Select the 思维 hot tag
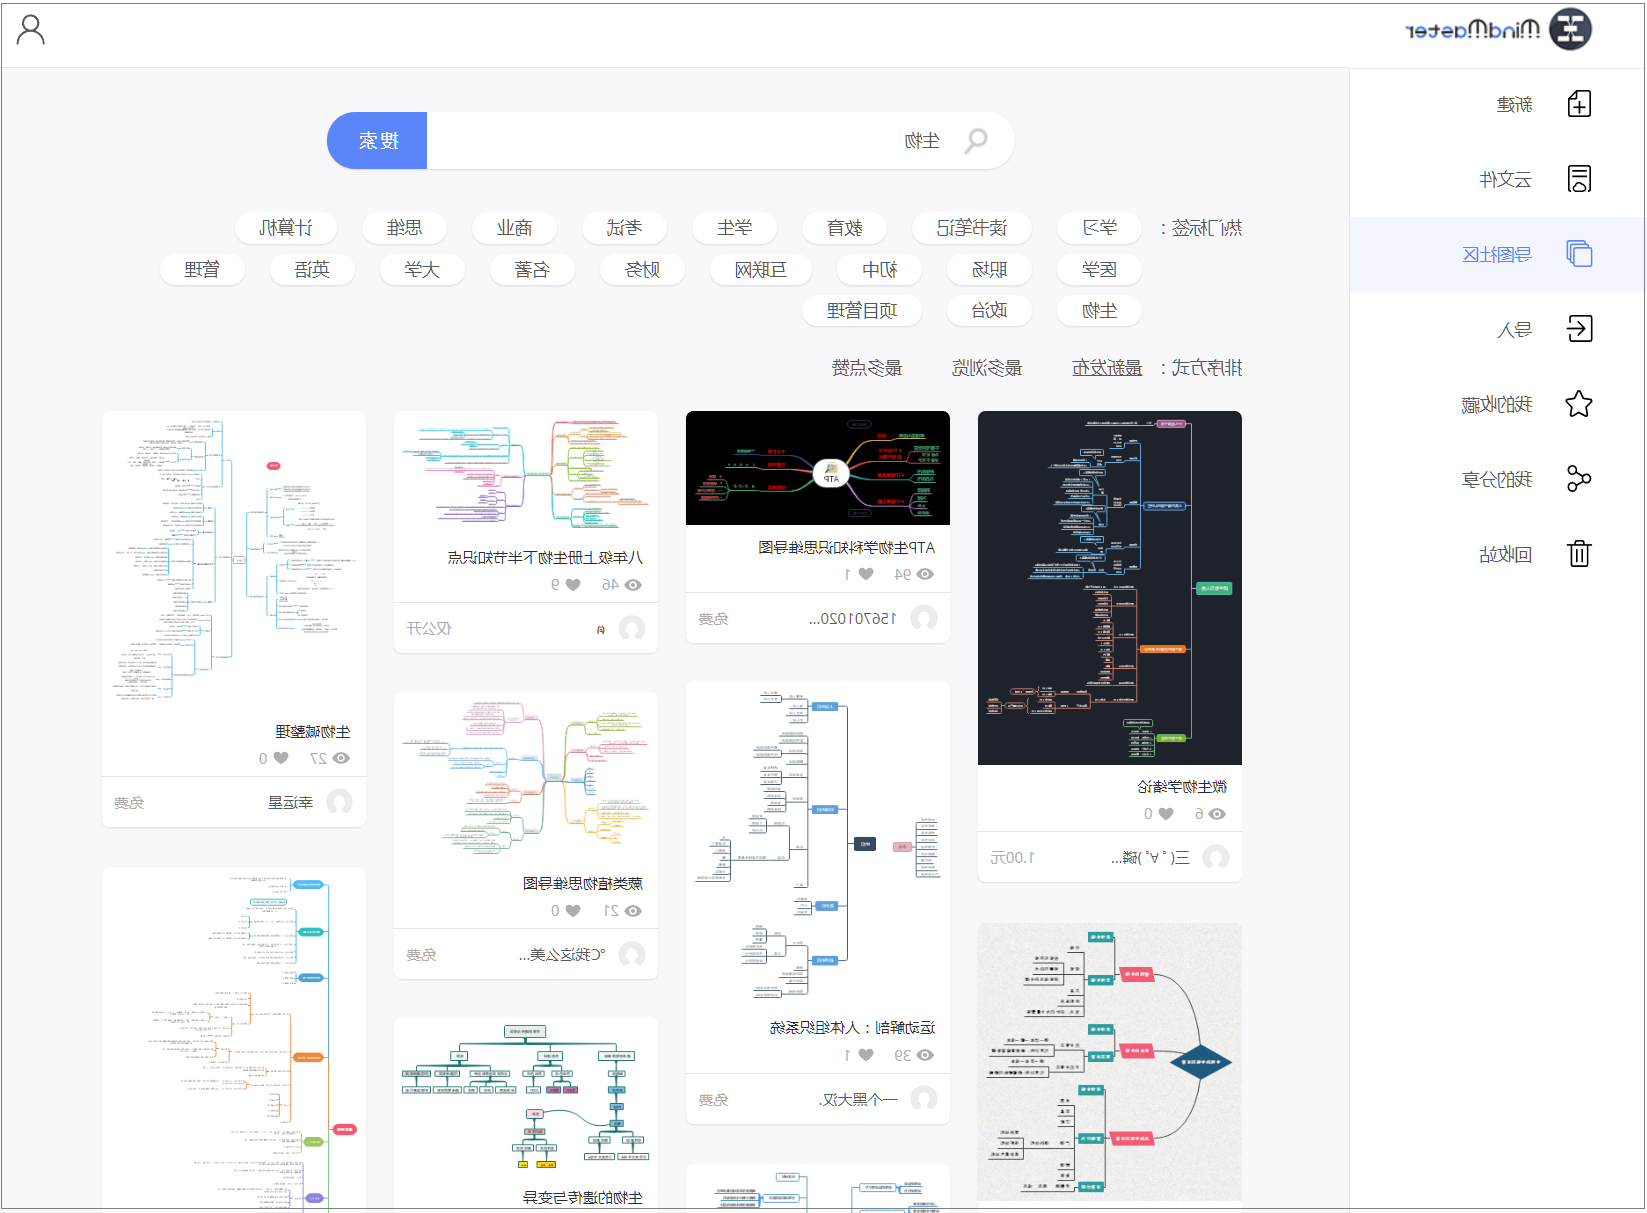 [x=404, y=228]
